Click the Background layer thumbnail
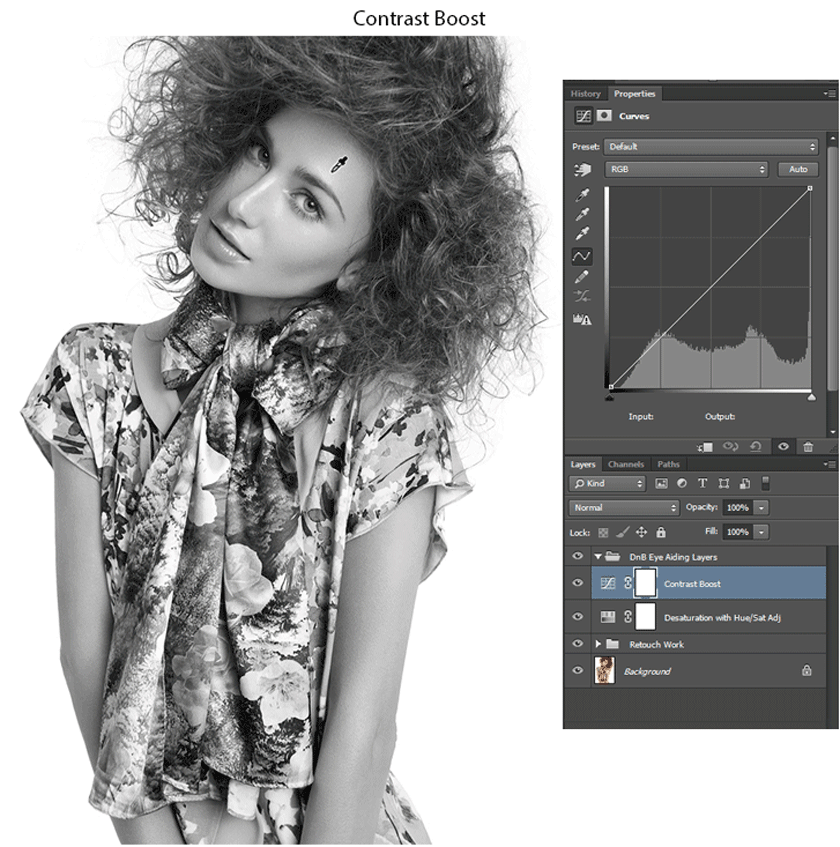The width and height of the screenshot is (840, 847). 604,670
